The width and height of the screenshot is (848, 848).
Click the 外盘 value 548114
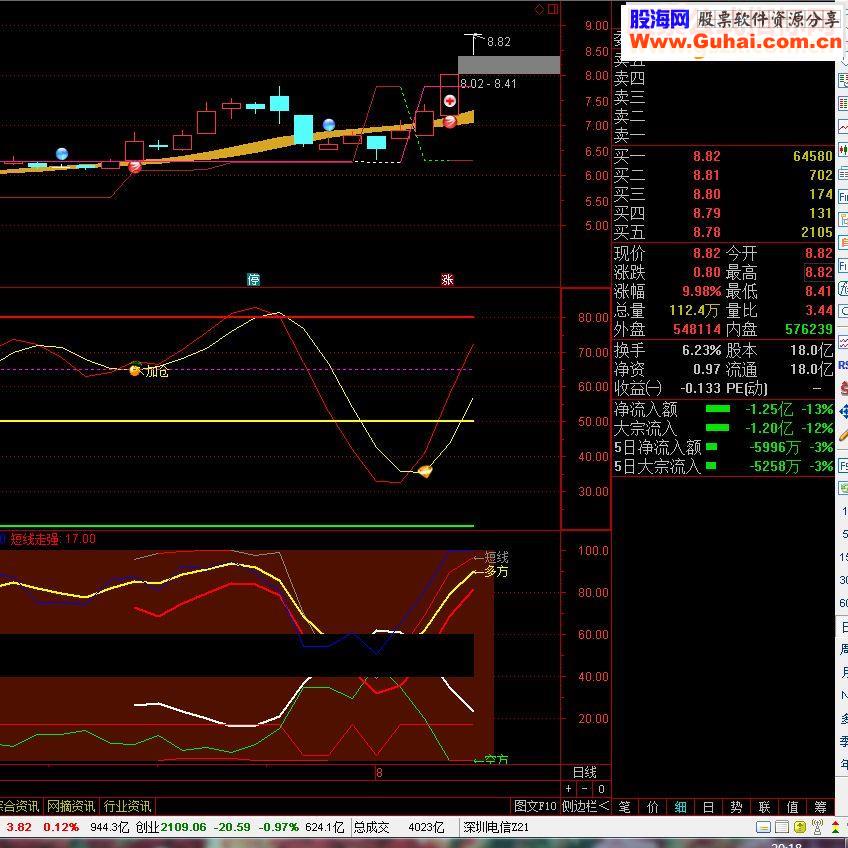click(x=697, y=329)
